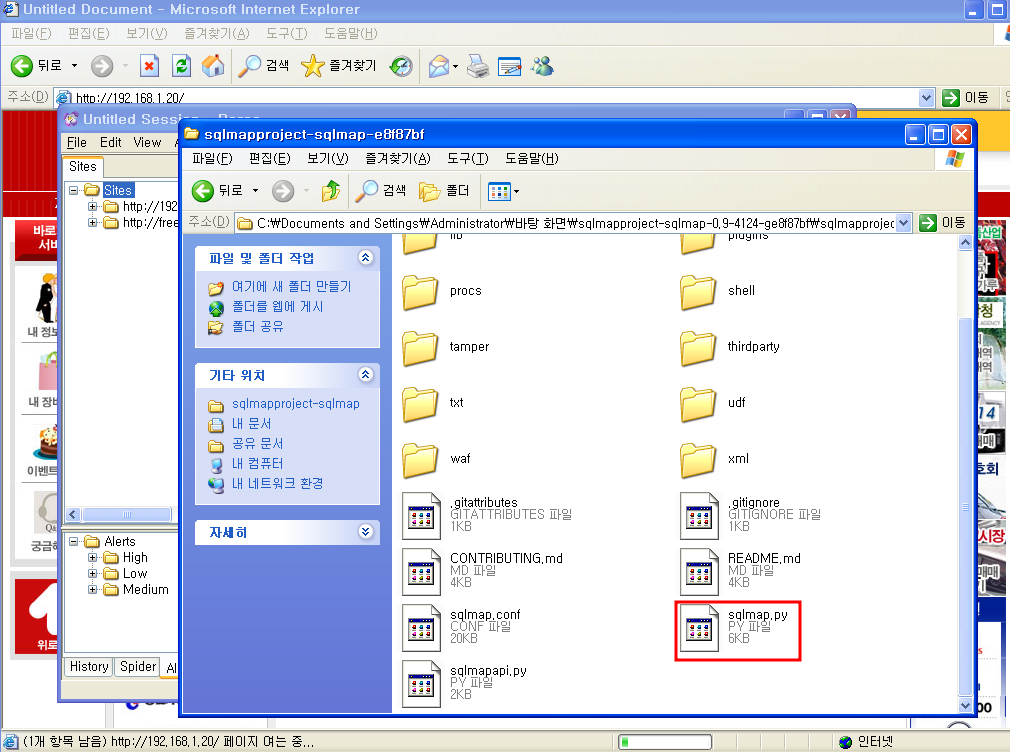1010x752 pixels.
Task: Open Explorer Back history dropdown arrow
Action: [x=255, y=191]
